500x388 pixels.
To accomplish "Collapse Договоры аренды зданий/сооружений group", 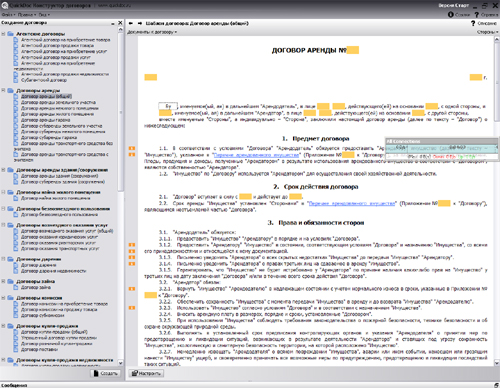I will pos(3,170).
